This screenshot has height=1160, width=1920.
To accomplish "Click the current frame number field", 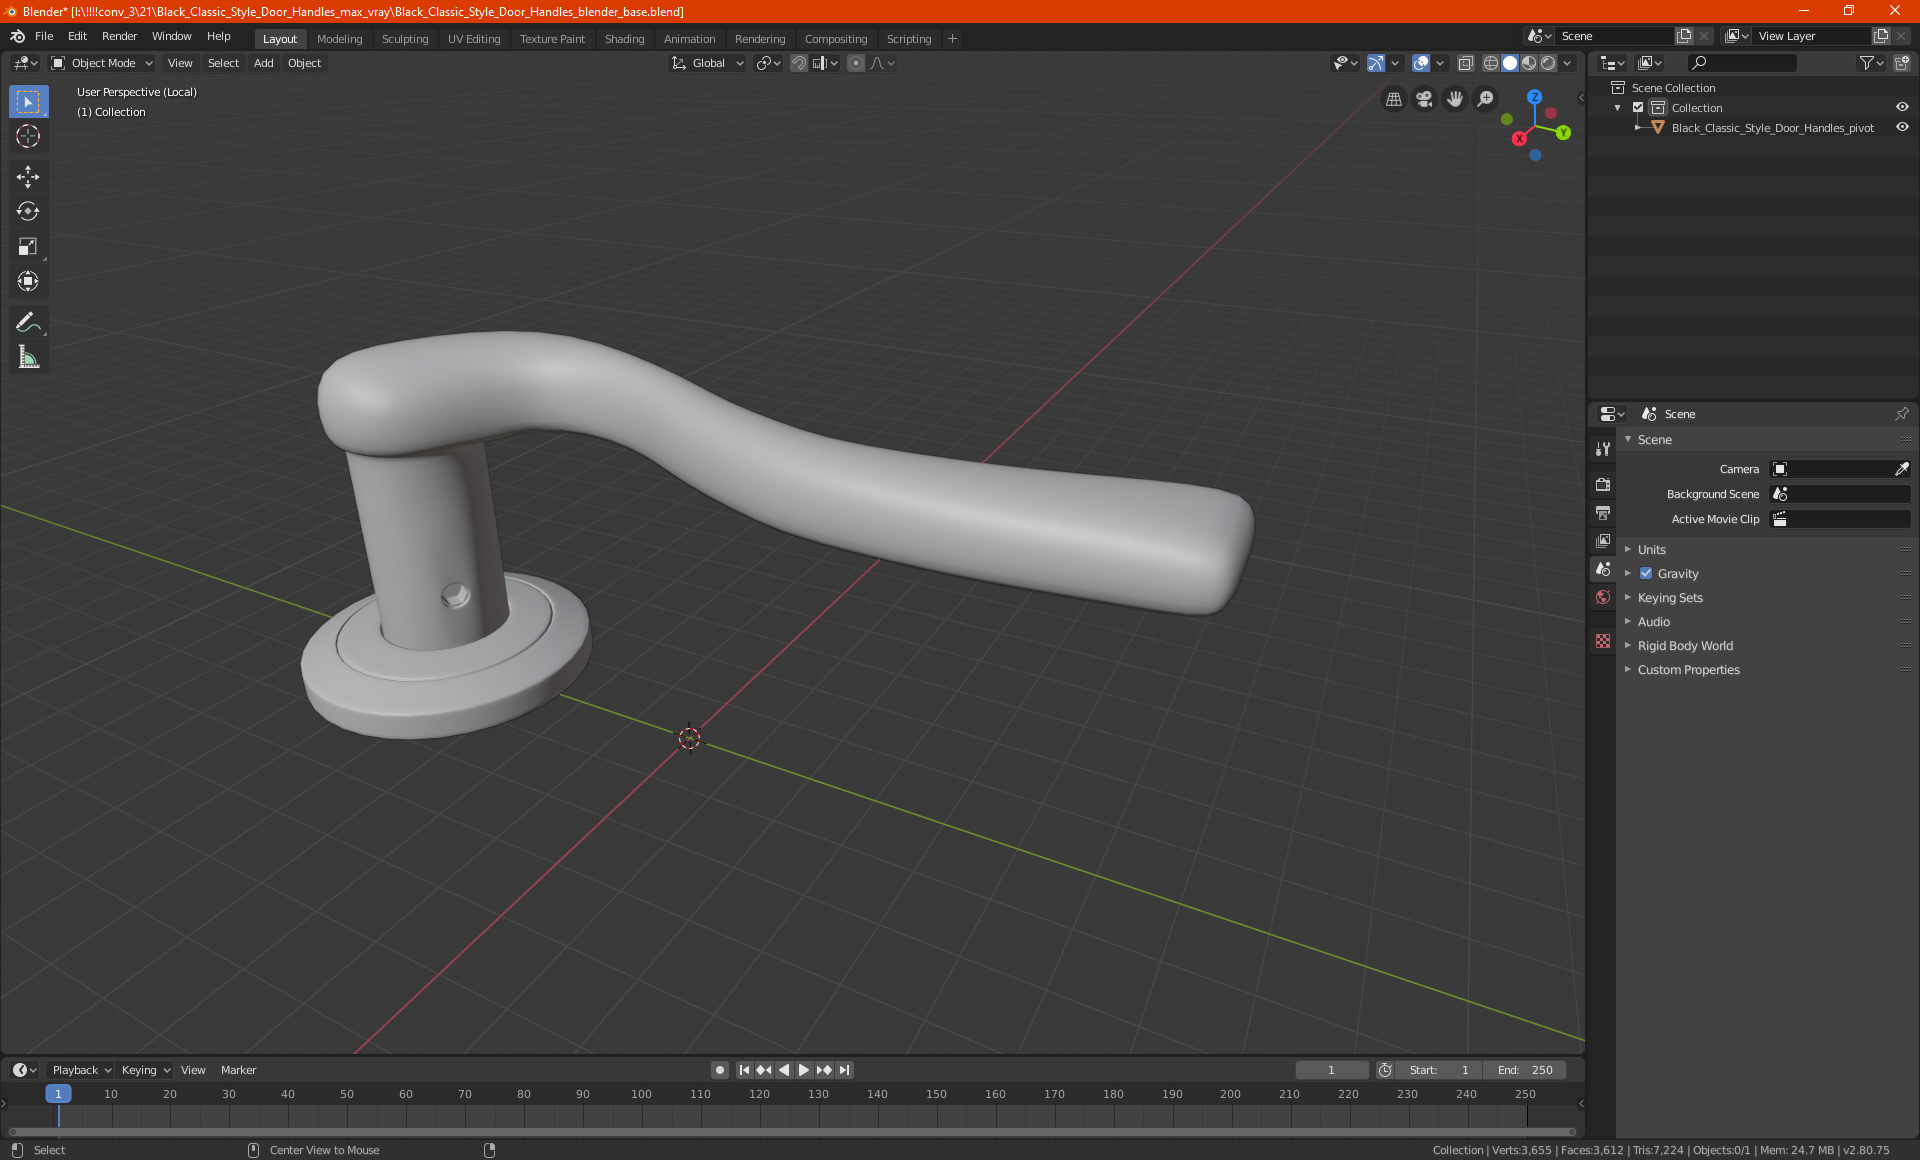I will (x=1331, y=1070).
